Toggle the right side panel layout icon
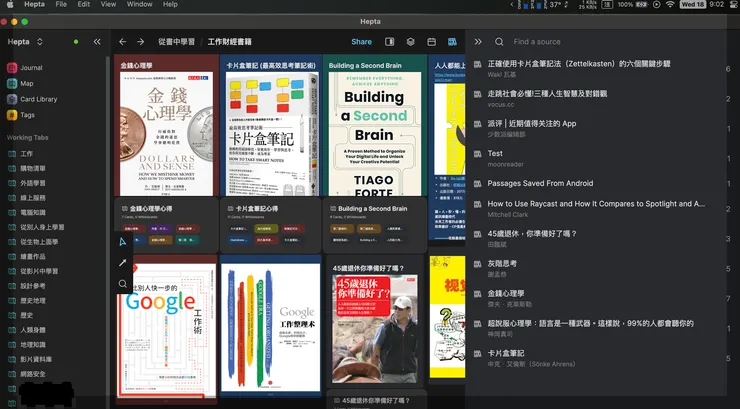The image size is (740, 409). (389, 42)
